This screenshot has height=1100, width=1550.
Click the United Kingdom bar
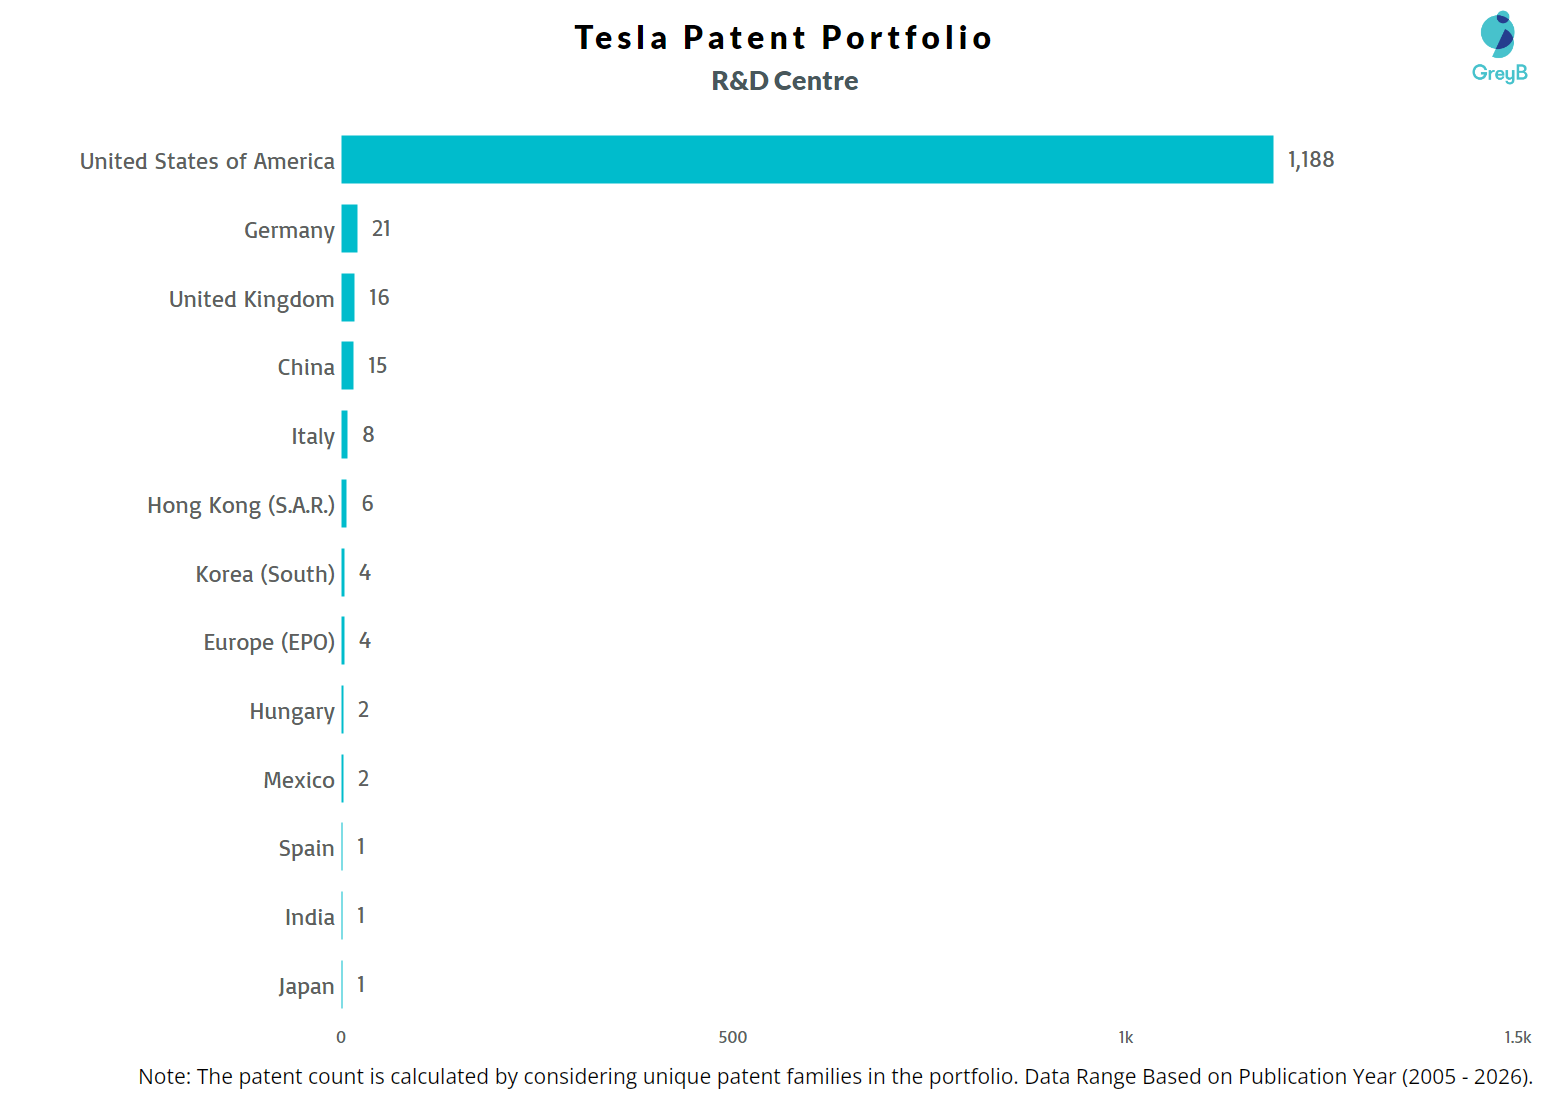[x=348, y=298]
